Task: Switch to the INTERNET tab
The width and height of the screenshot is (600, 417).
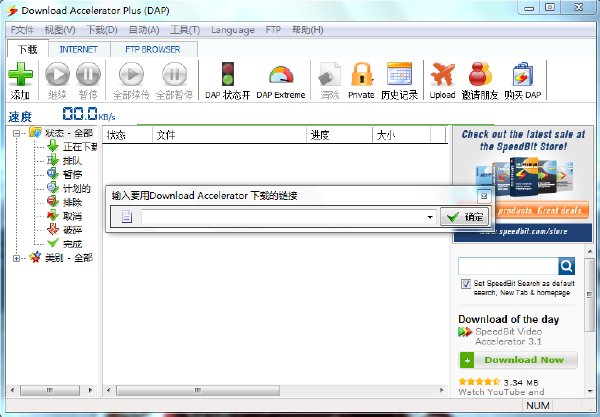Action: tap(79, 49)
